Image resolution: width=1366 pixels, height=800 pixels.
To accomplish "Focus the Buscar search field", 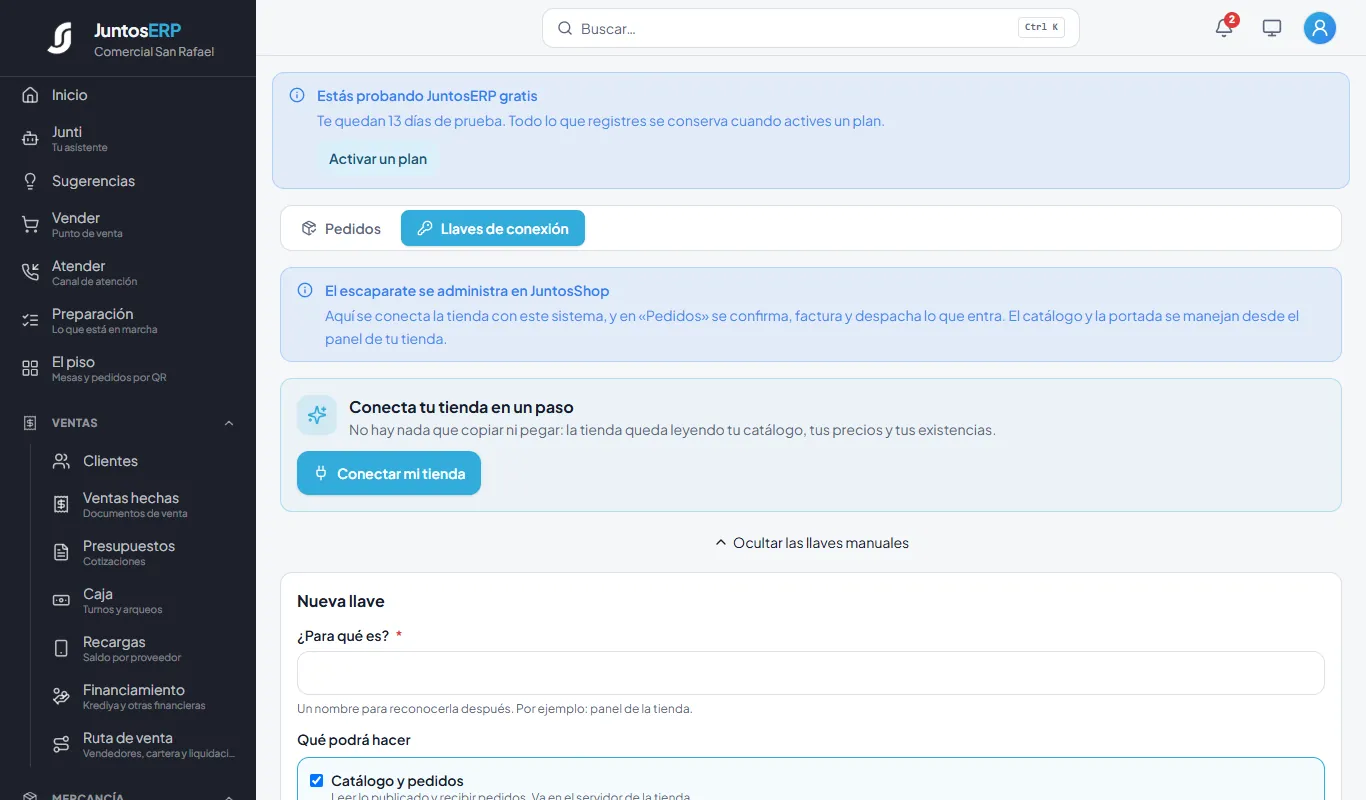I will (x=811, y=28).
